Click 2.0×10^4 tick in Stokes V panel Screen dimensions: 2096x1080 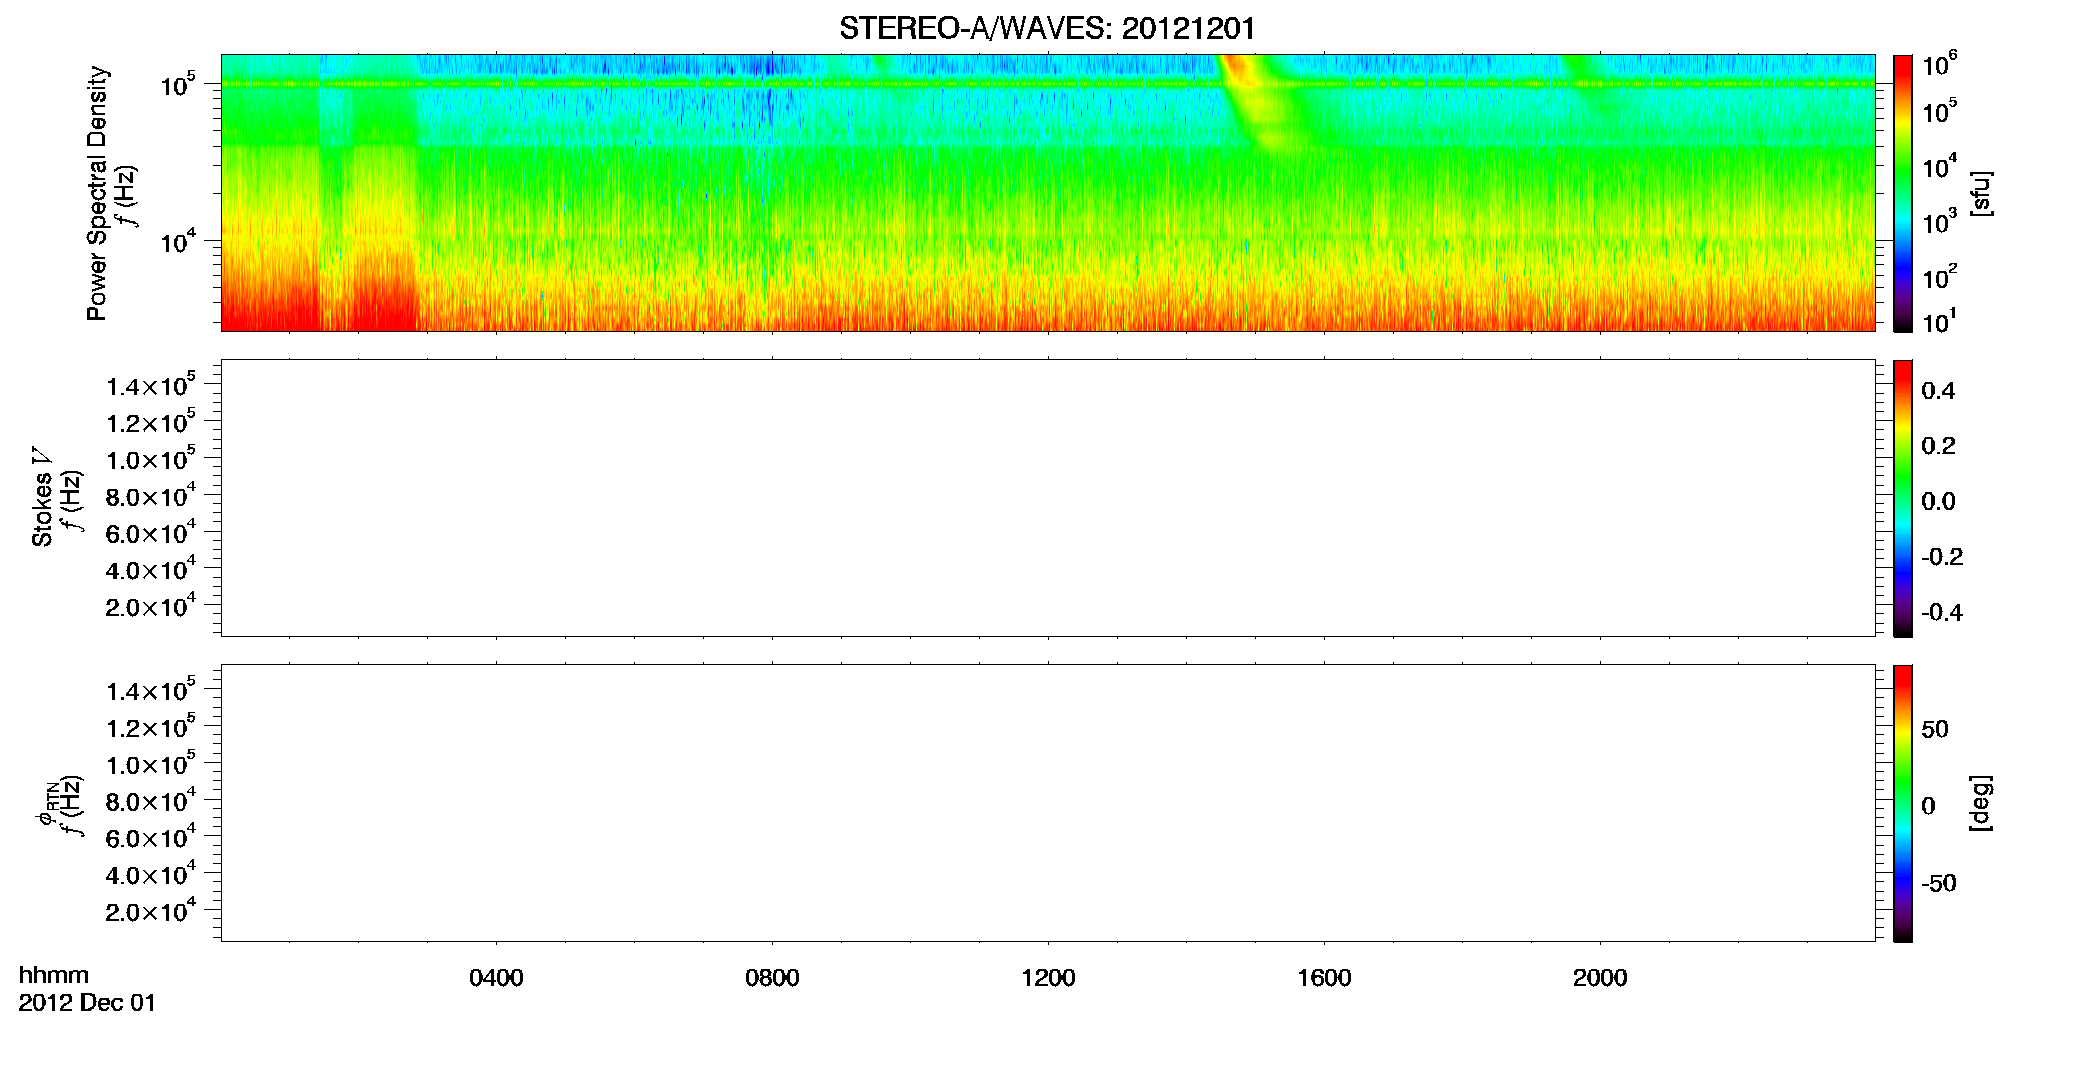pyautogui.click(x=151, y=606)
